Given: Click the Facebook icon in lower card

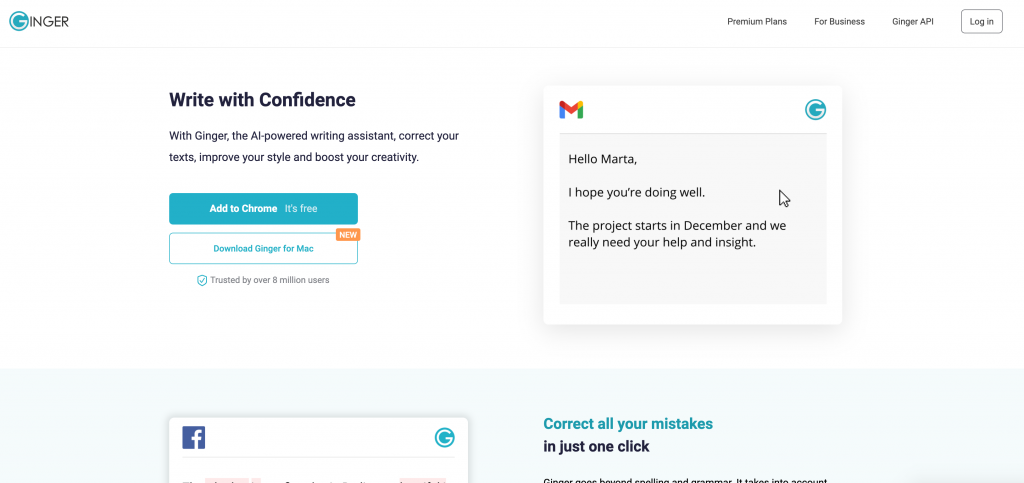Looking at the screenshot, I should coord(194,437).
